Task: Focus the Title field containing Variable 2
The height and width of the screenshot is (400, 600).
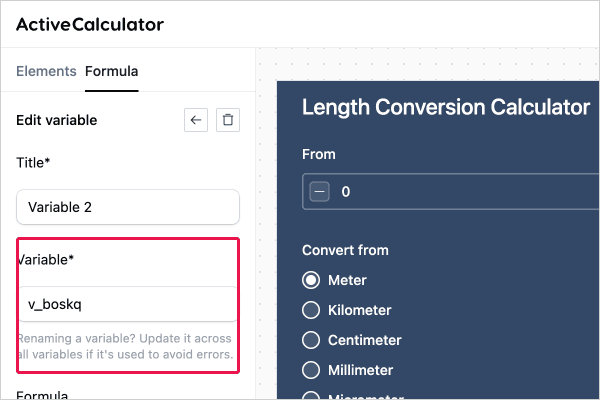Action: 128,207
